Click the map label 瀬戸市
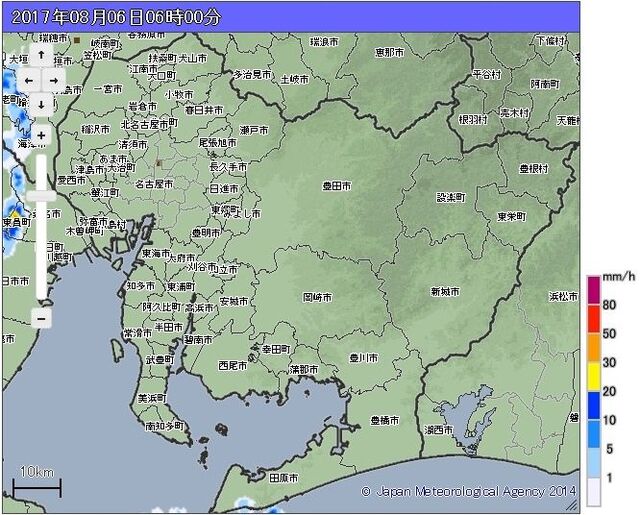Image resolution: width=640 pixels, height=515 pixels. 254,130
